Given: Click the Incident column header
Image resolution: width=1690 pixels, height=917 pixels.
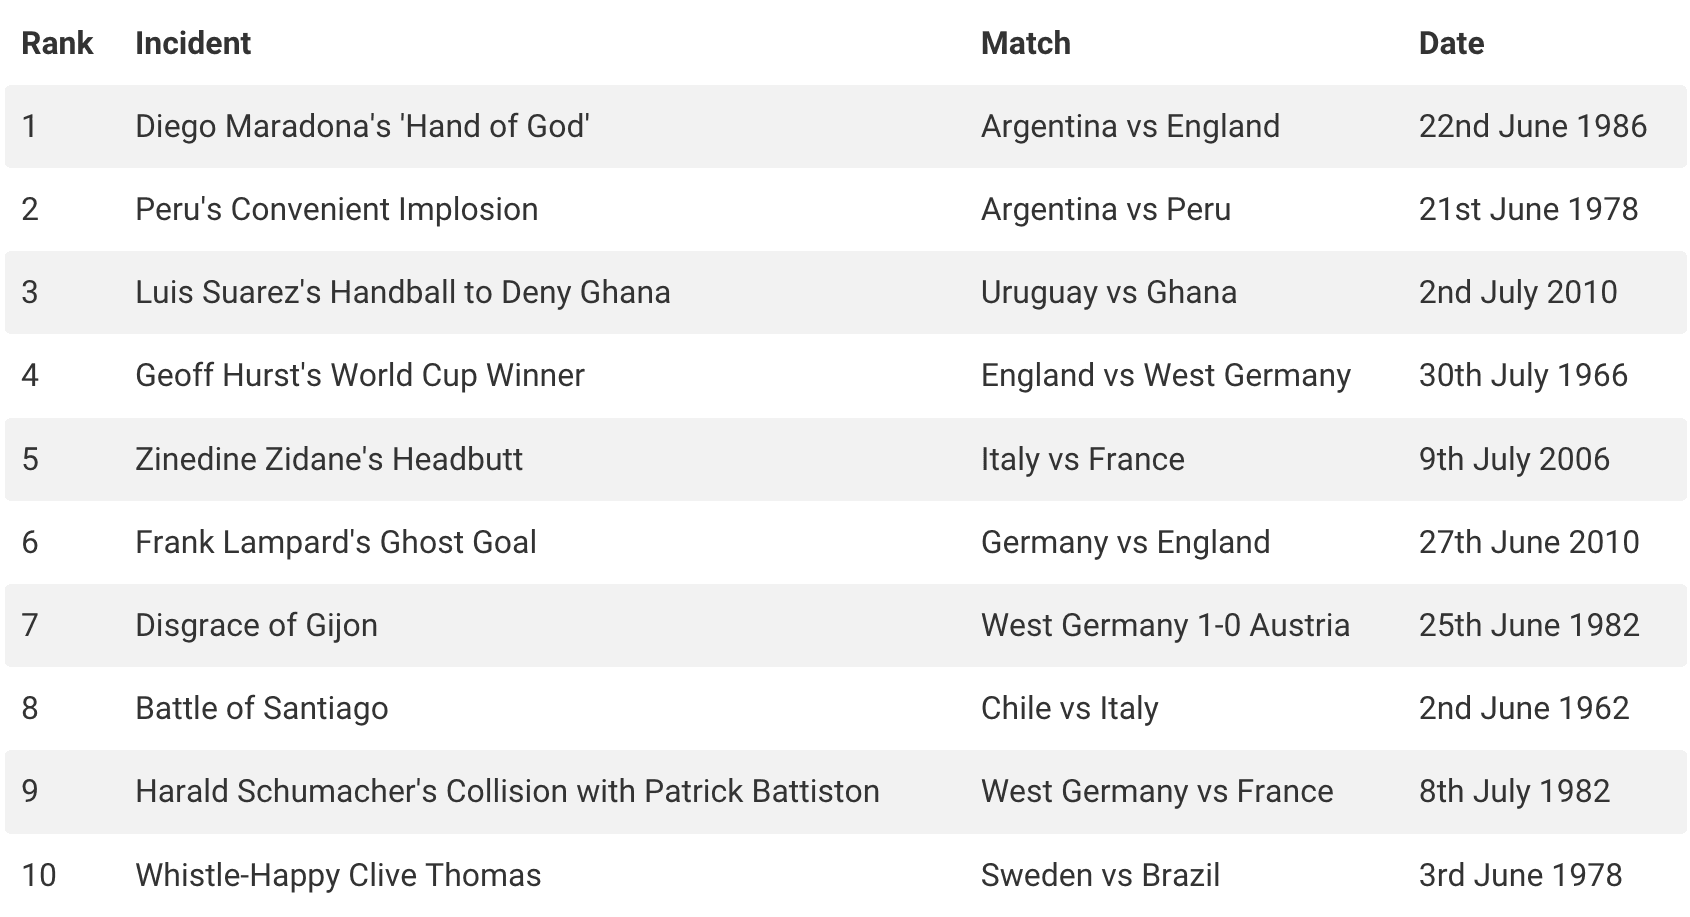Looking at the screenshot, I should point(193,43).
